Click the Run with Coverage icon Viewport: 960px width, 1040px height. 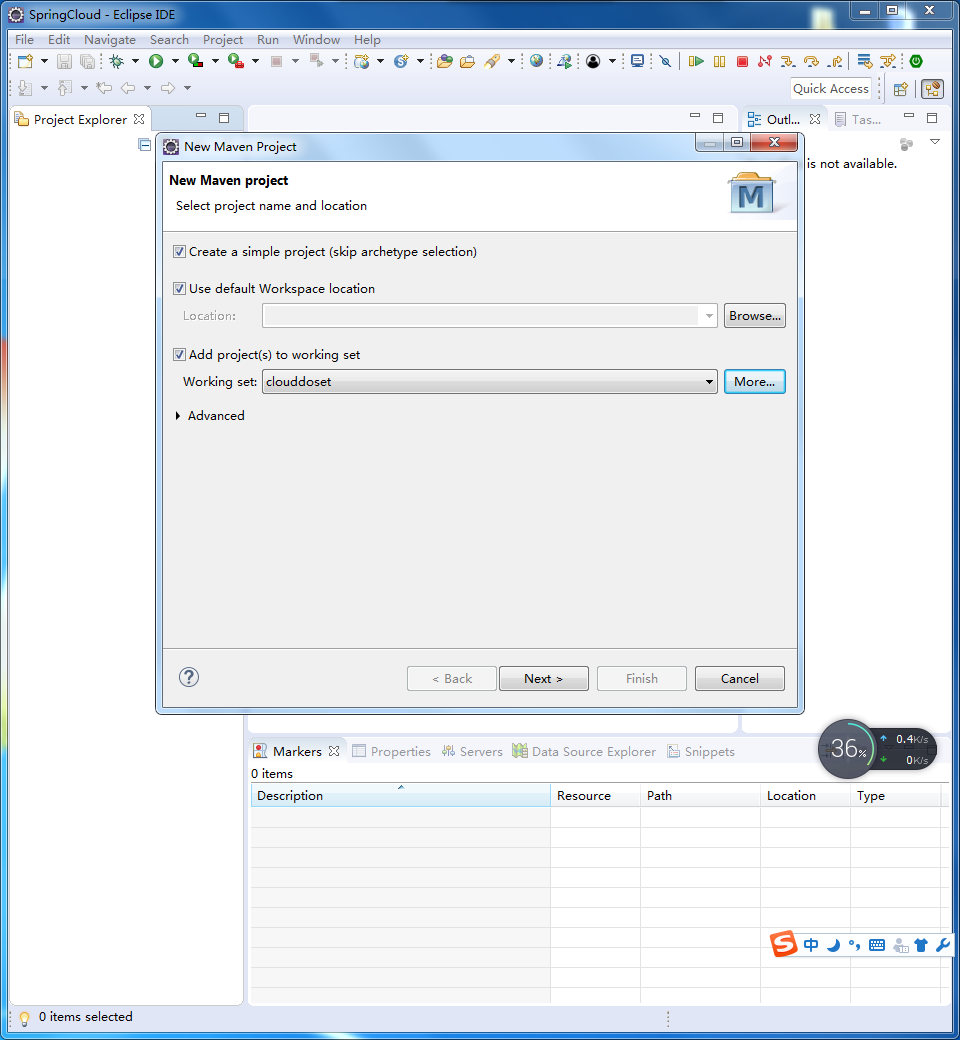click(x=195, y=61)
